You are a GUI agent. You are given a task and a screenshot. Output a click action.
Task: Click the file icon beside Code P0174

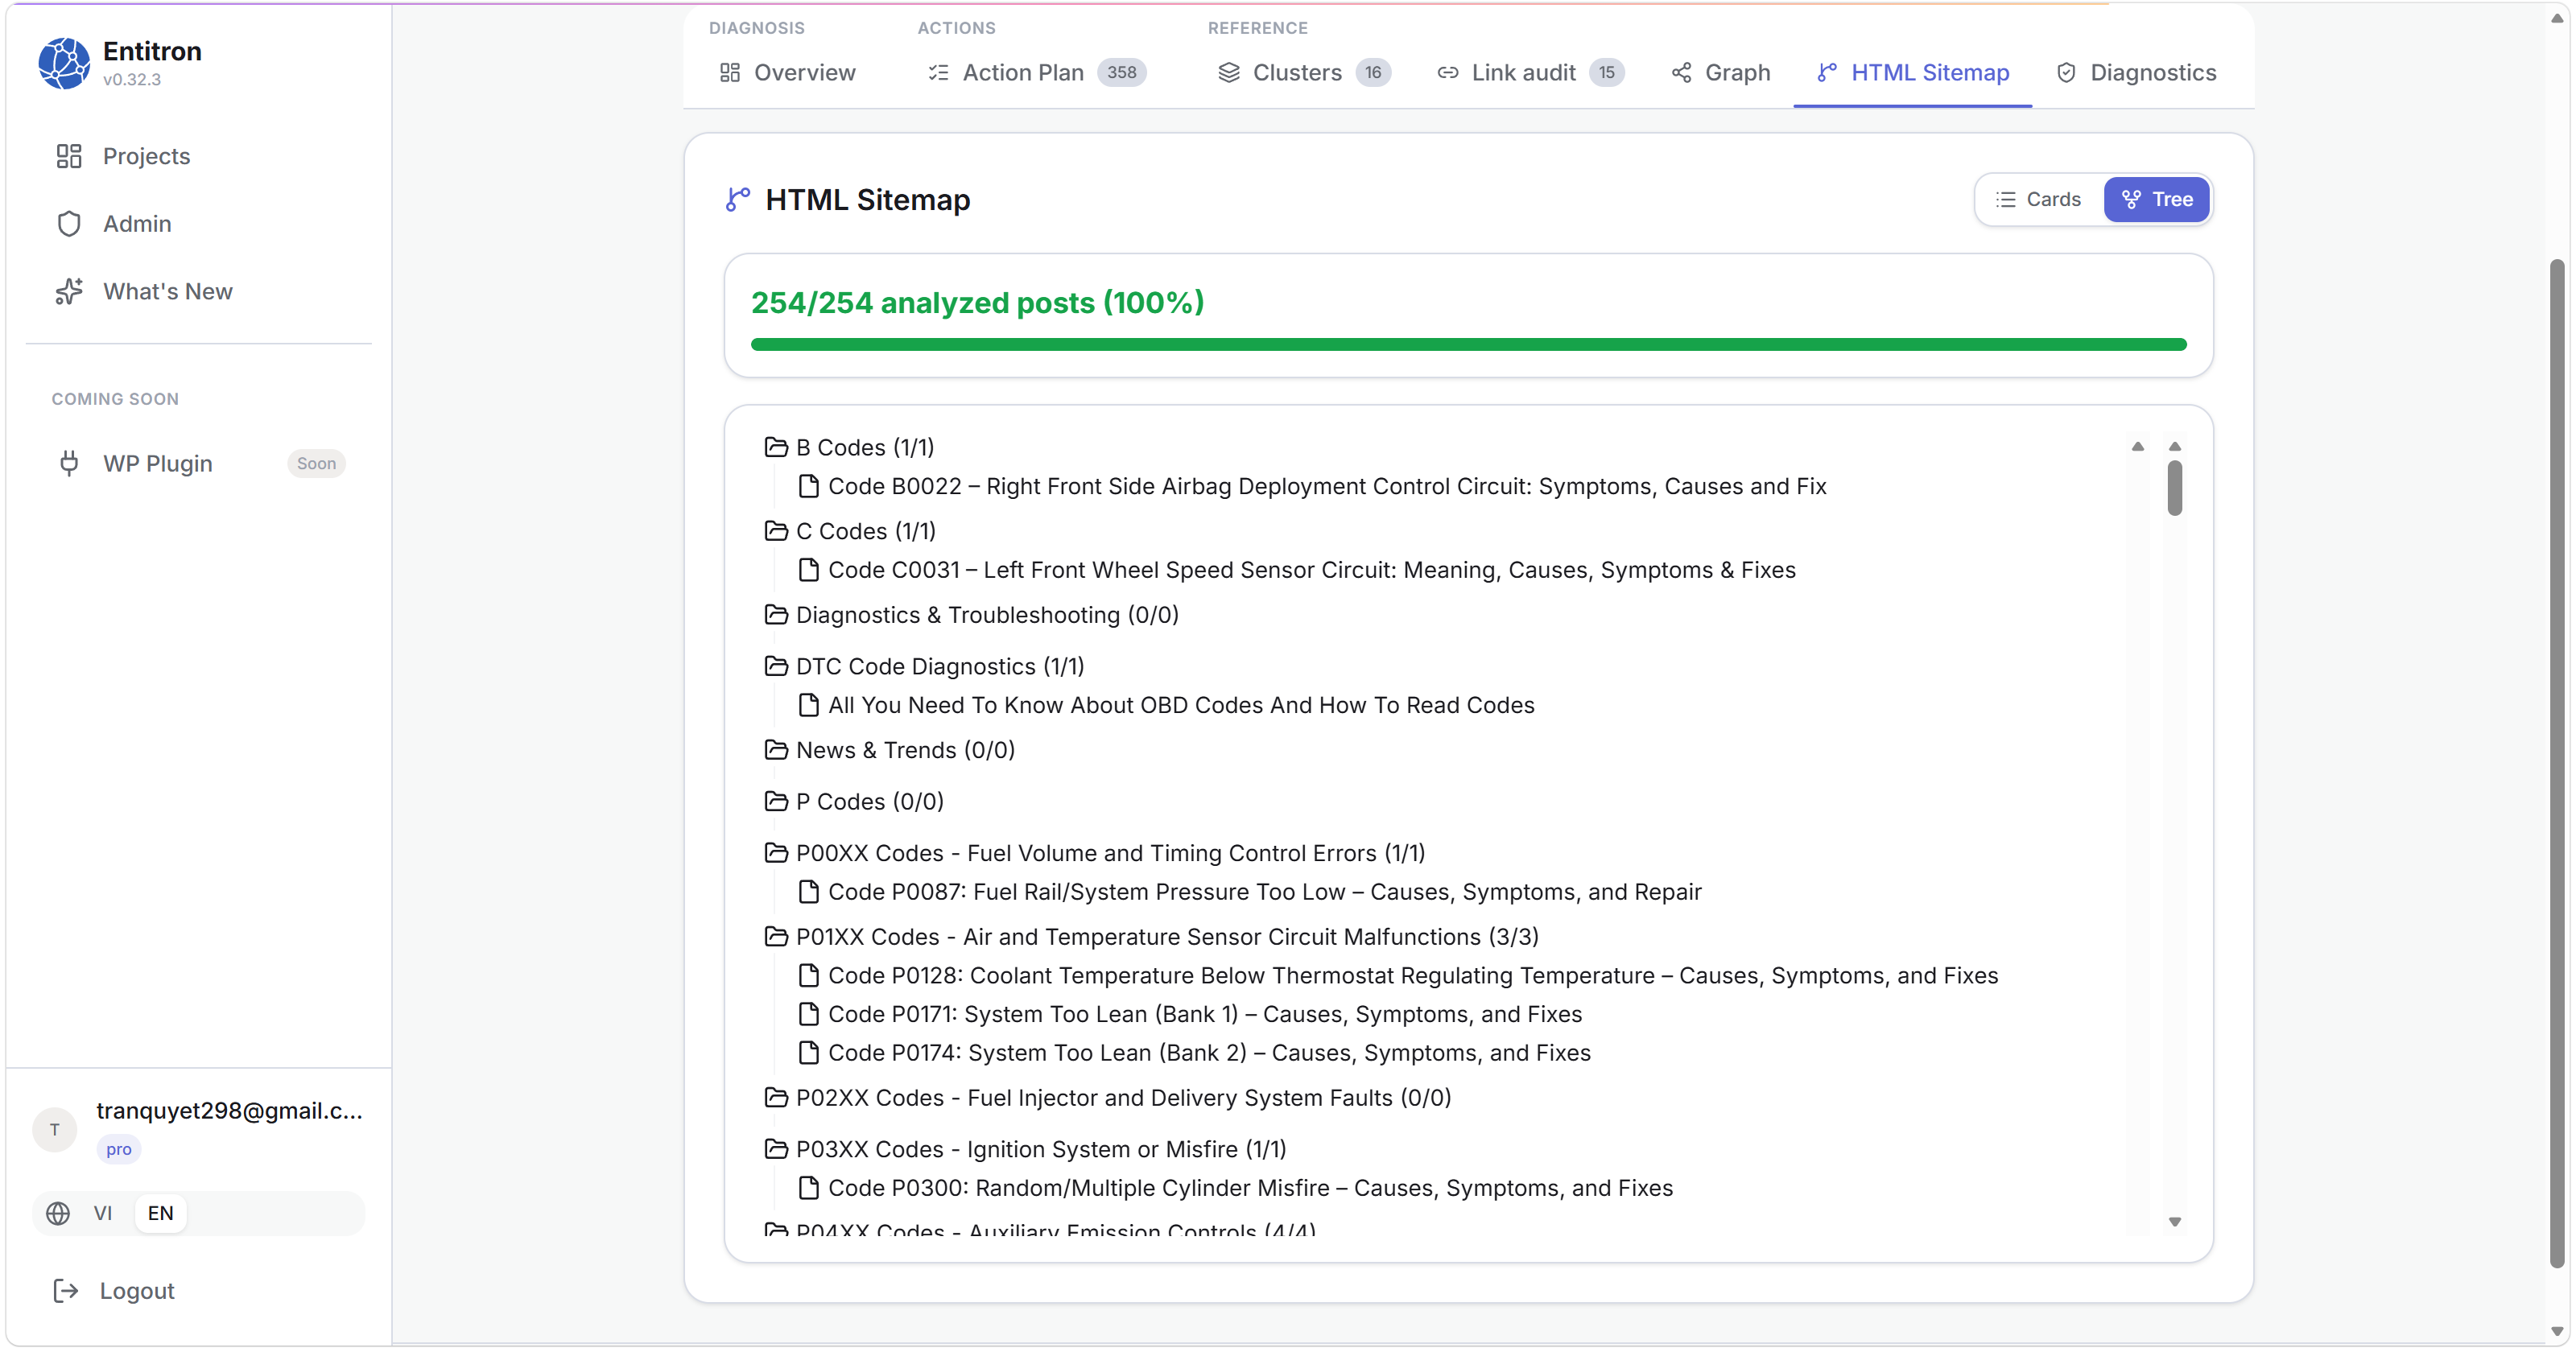point(809,1053)
